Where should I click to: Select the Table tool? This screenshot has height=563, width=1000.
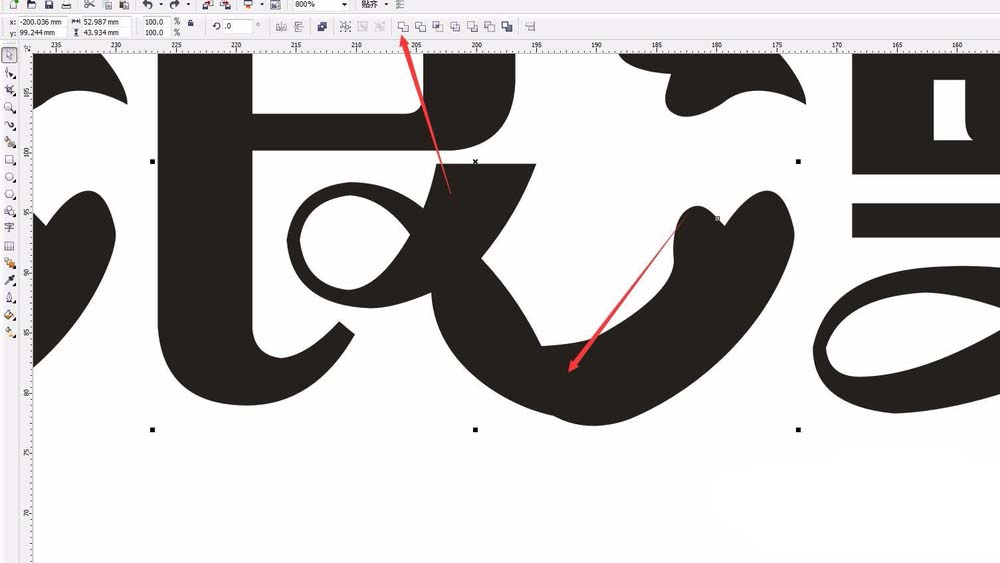coord(9,245)
